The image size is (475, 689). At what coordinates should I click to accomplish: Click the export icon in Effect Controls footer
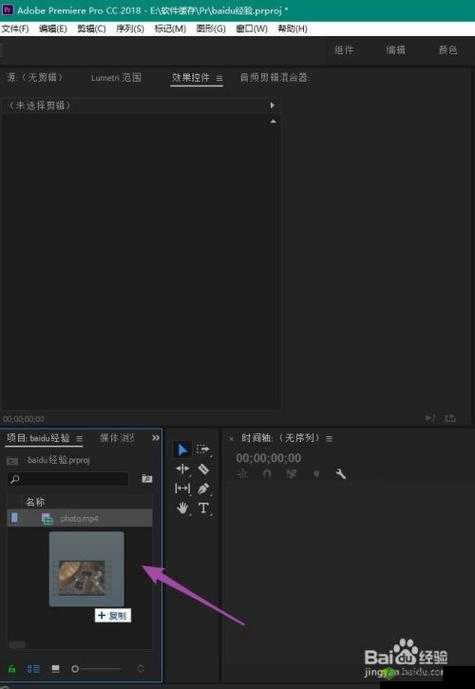click(450, 418)
